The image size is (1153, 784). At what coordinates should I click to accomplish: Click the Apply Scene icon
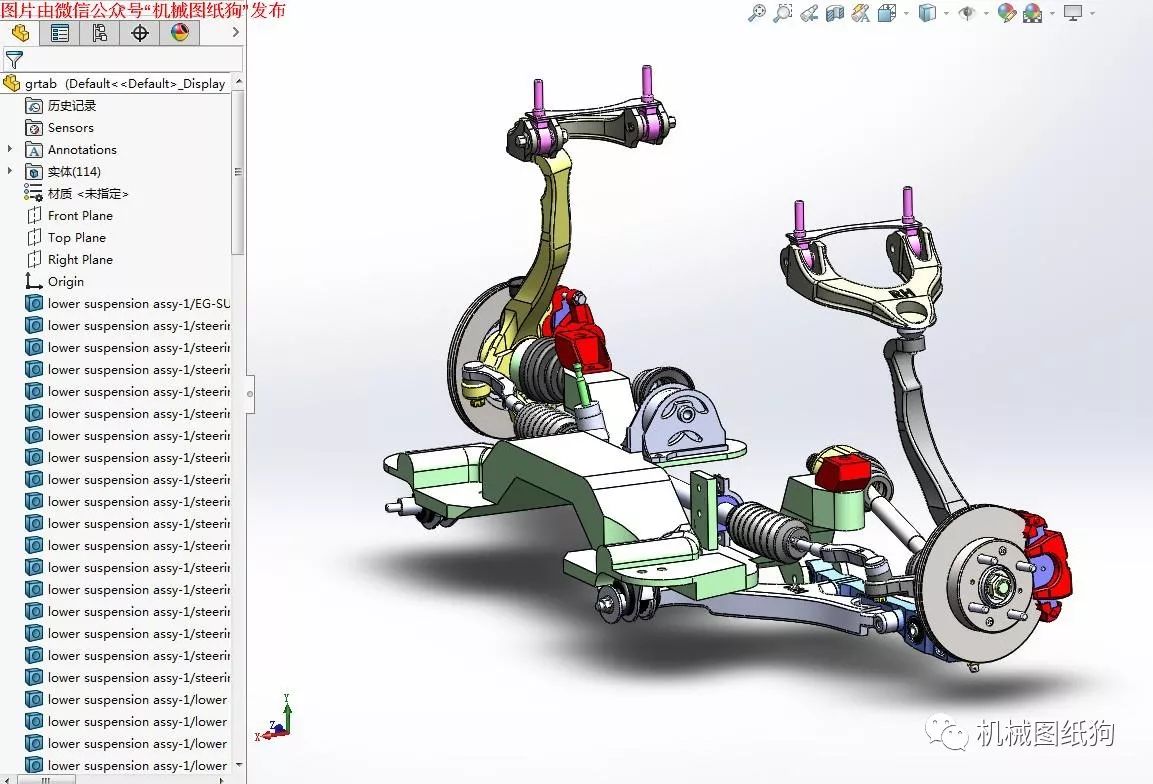(1032, 13)
